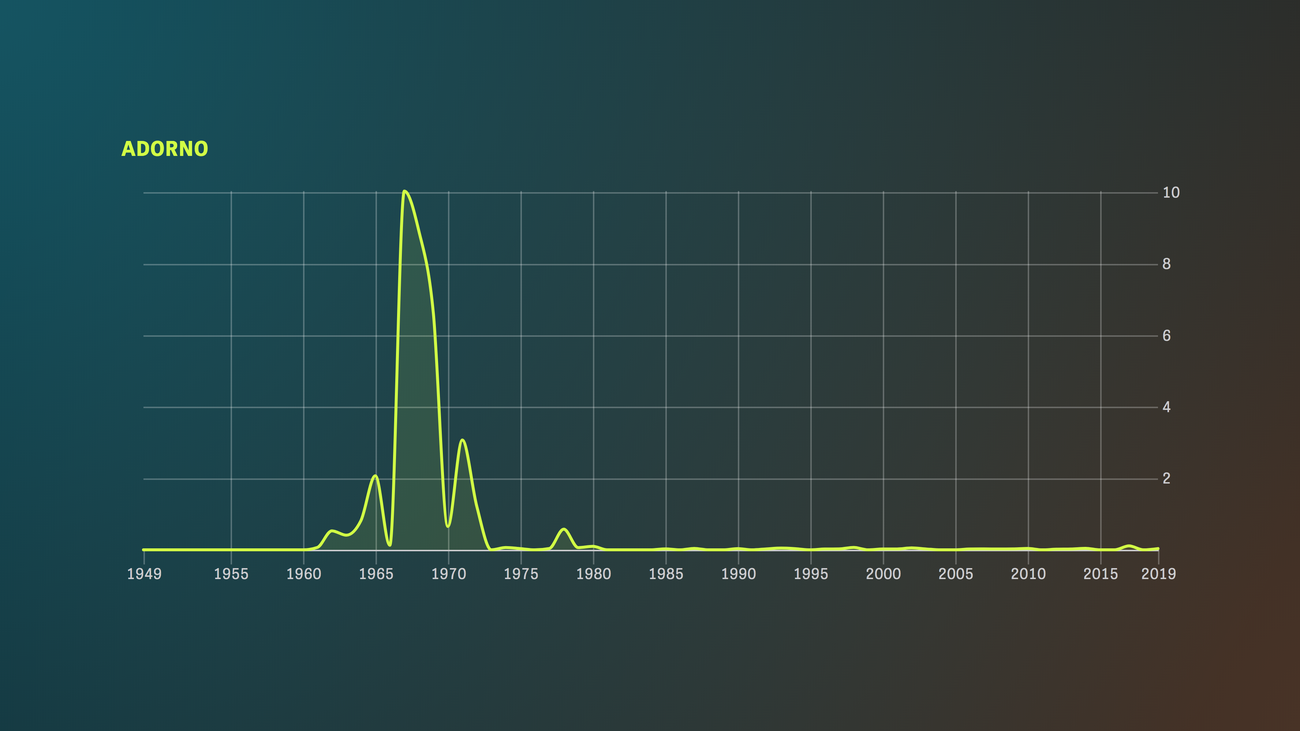This screenshot has width=1300, height=731.
Task: Click the highest peak of the curve near 1967
Action: point(404,191)
